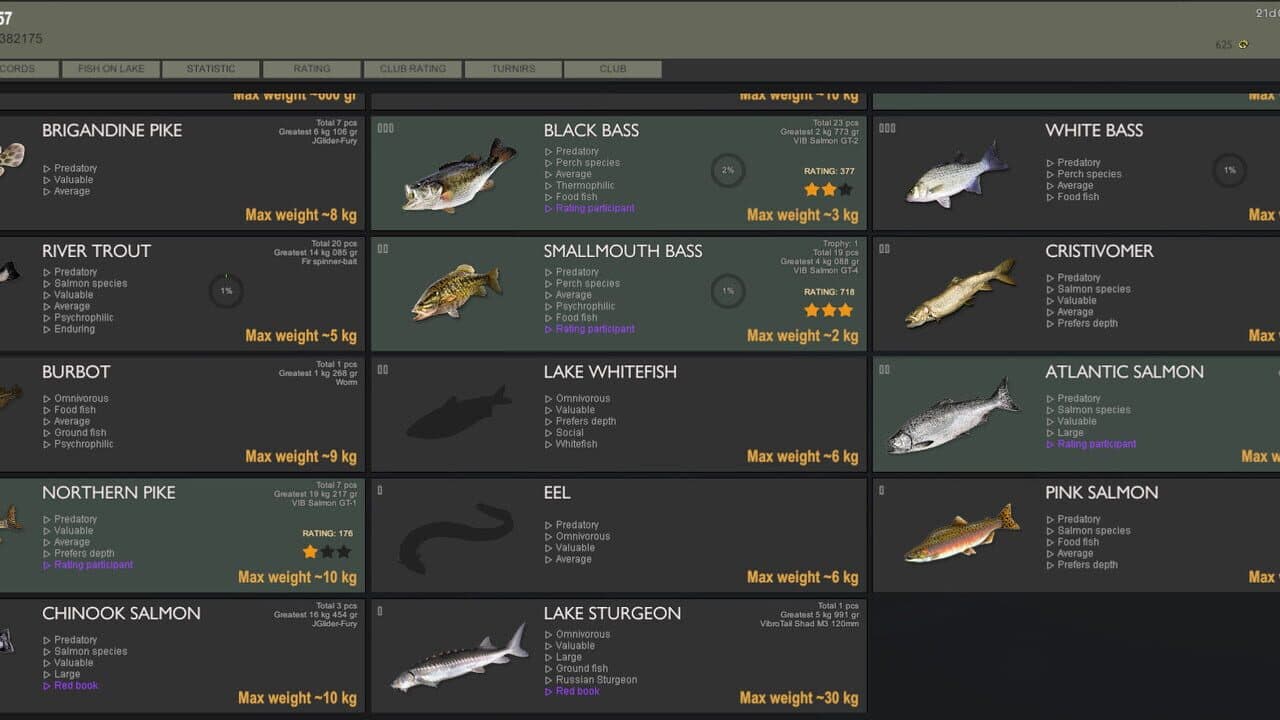
Task: Click the bar indicator on Eel card
Action: [380, 490]
